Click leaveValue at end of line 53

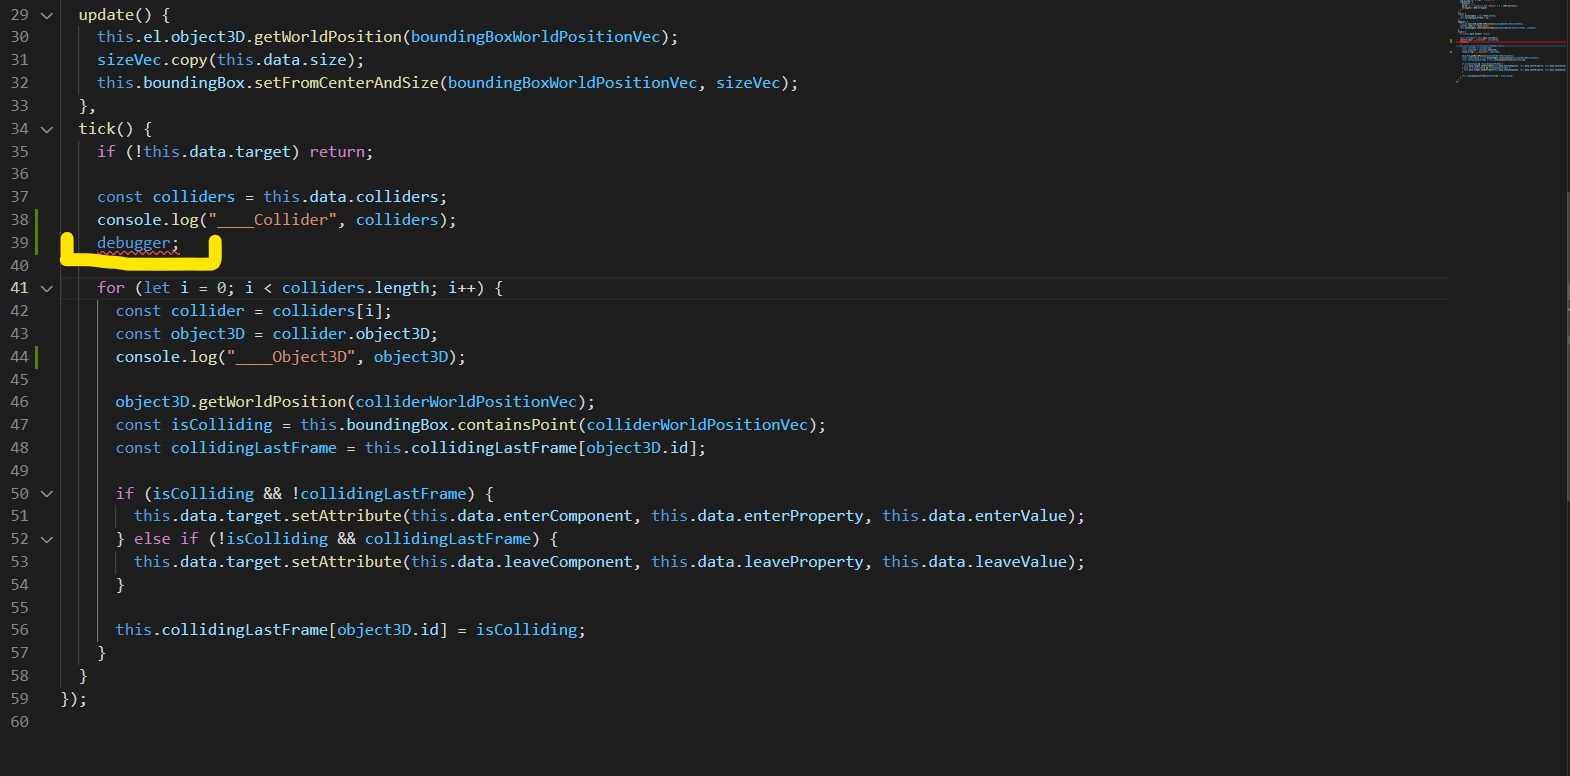pos(1021,562)
